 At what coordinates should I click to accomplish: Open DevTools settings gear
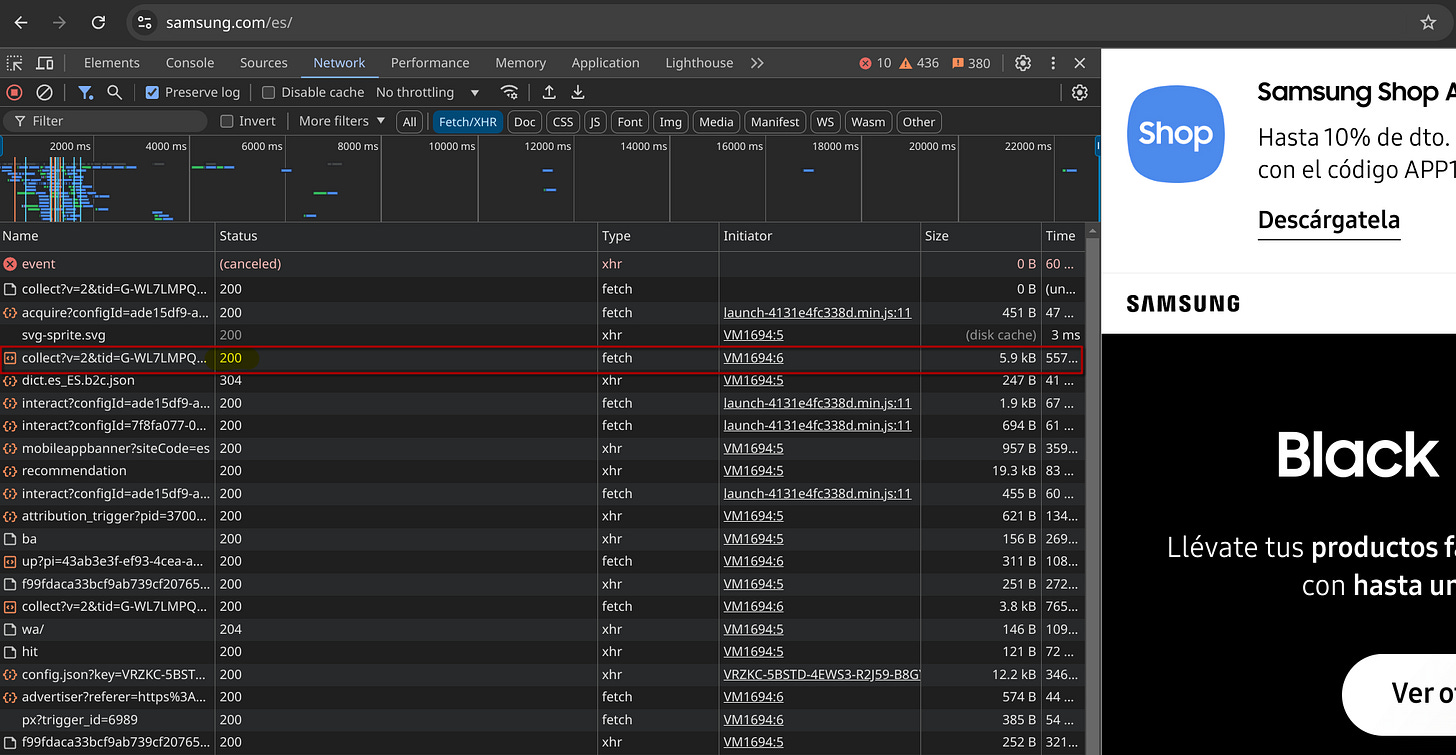[x=1023, y=63]
